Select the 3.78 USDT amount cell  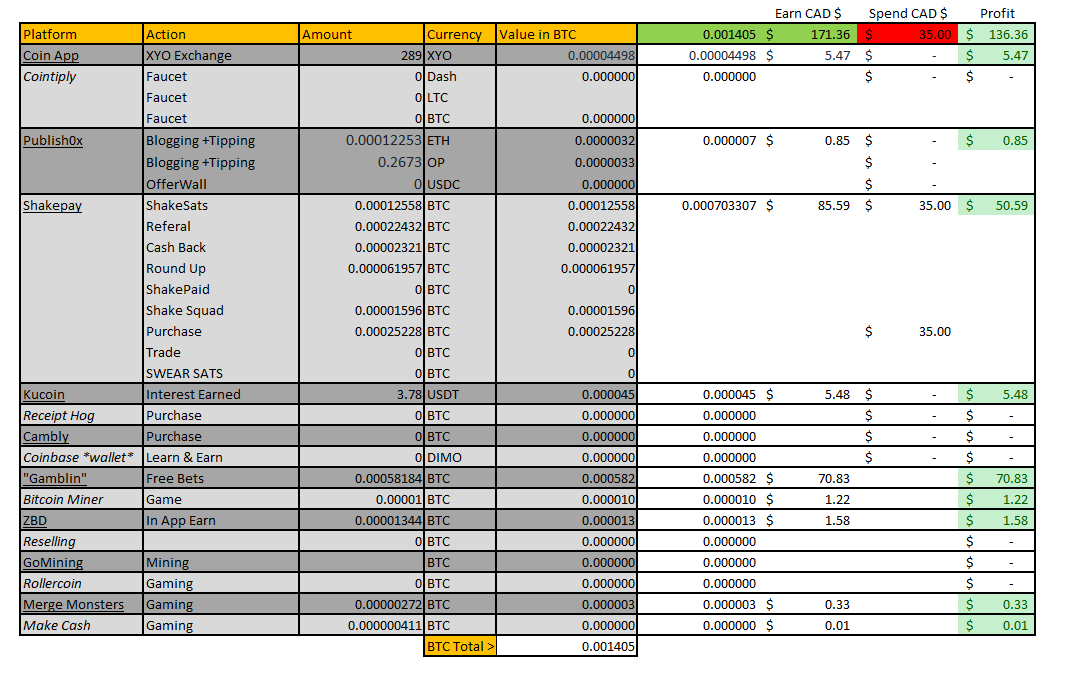pyautogui.click(x=362, y=394)
